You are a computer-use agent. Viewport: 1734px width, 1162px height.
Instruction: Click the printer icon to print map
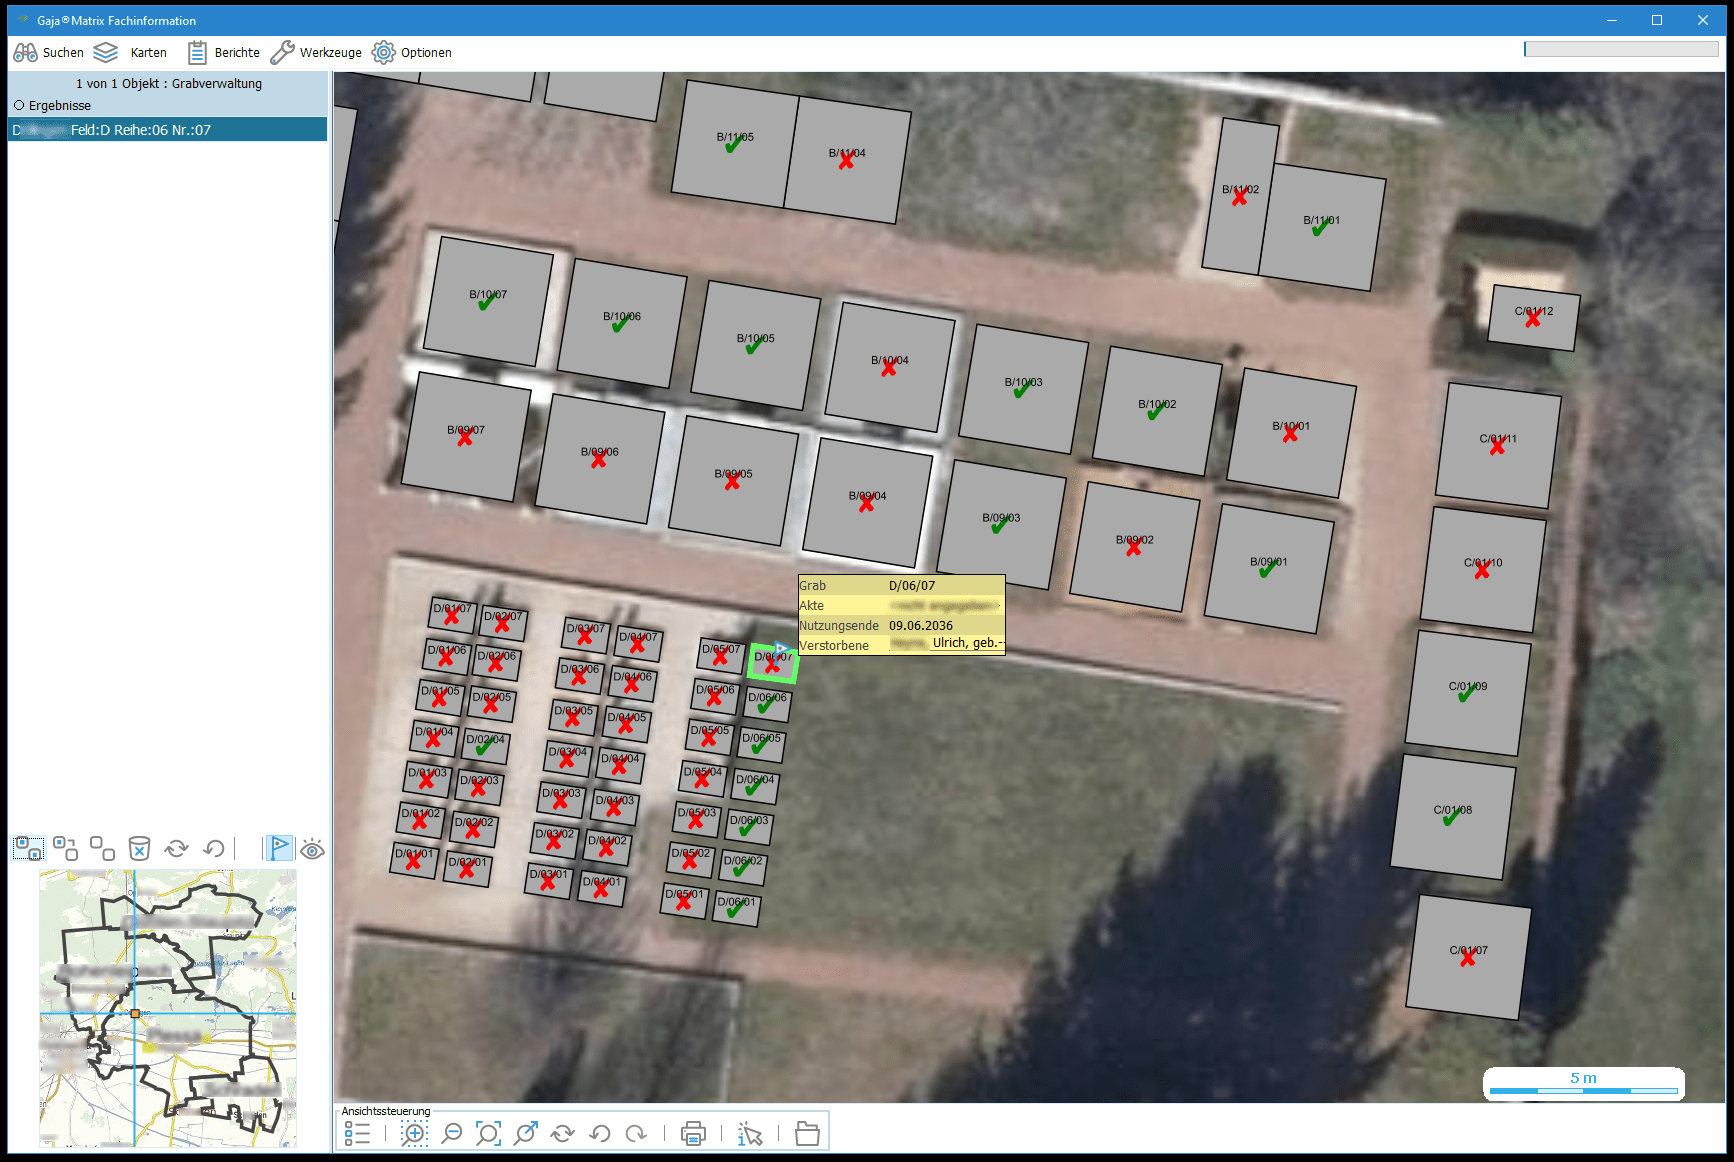click(693, 1133)
